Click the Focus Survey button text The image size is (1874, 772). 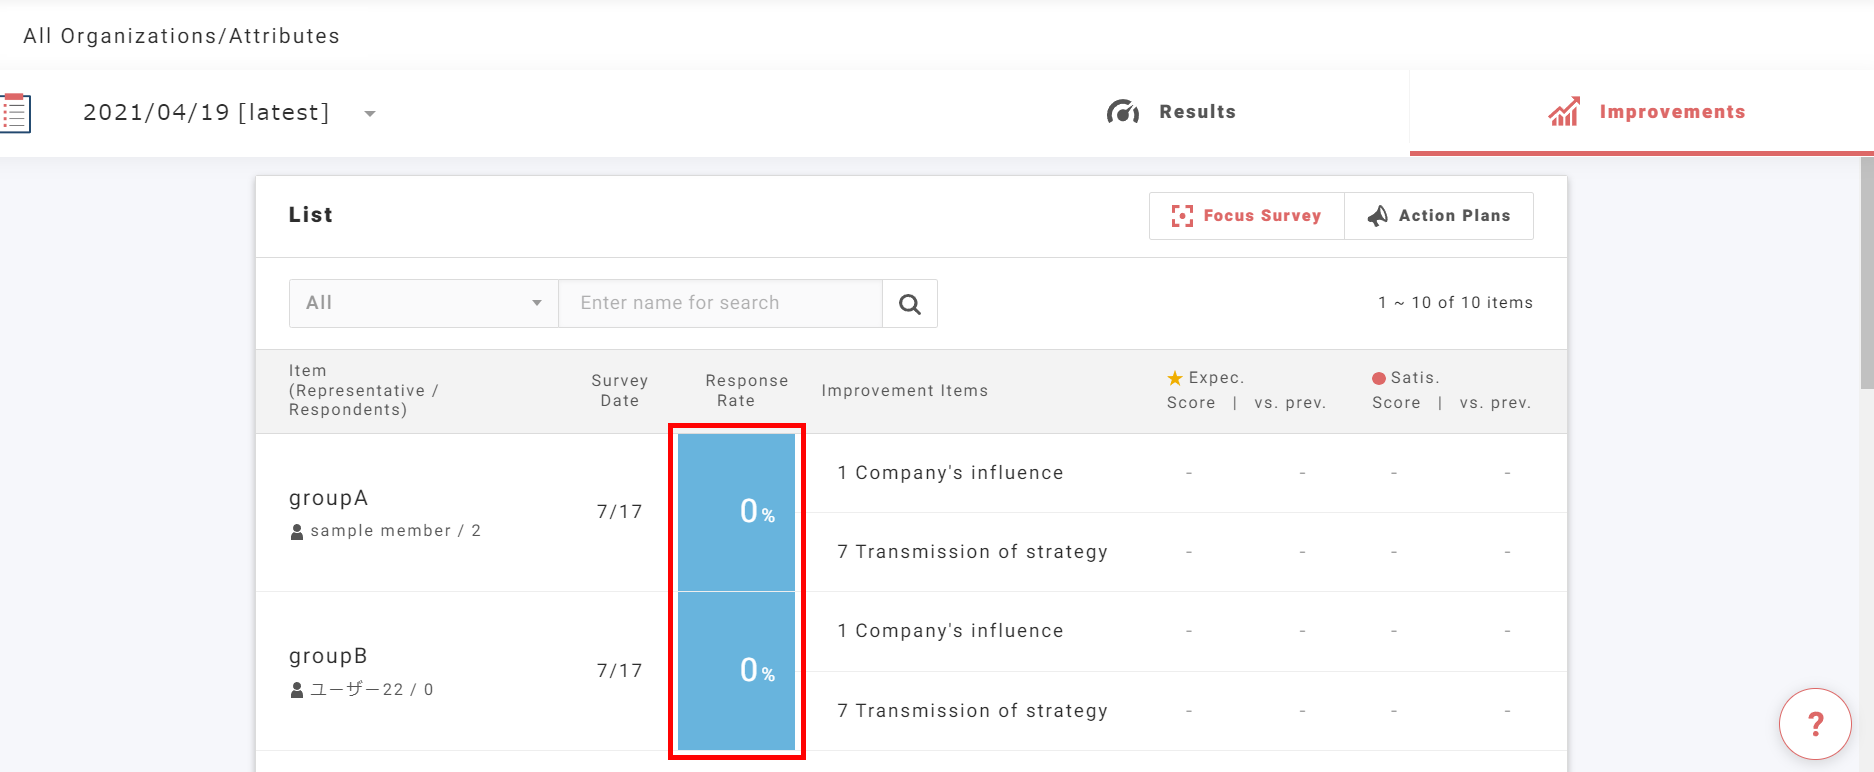[x=1262, y=216]
